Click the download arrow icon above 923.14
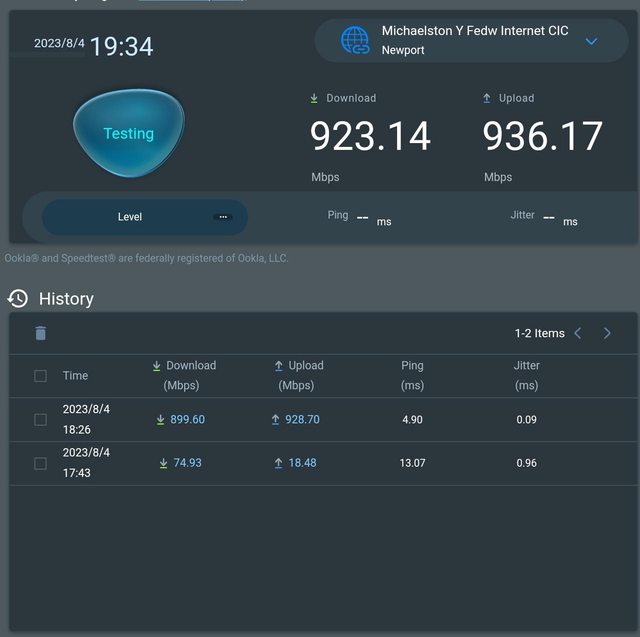This screenshot has width=640, height=637. click(x=315, y=98)
